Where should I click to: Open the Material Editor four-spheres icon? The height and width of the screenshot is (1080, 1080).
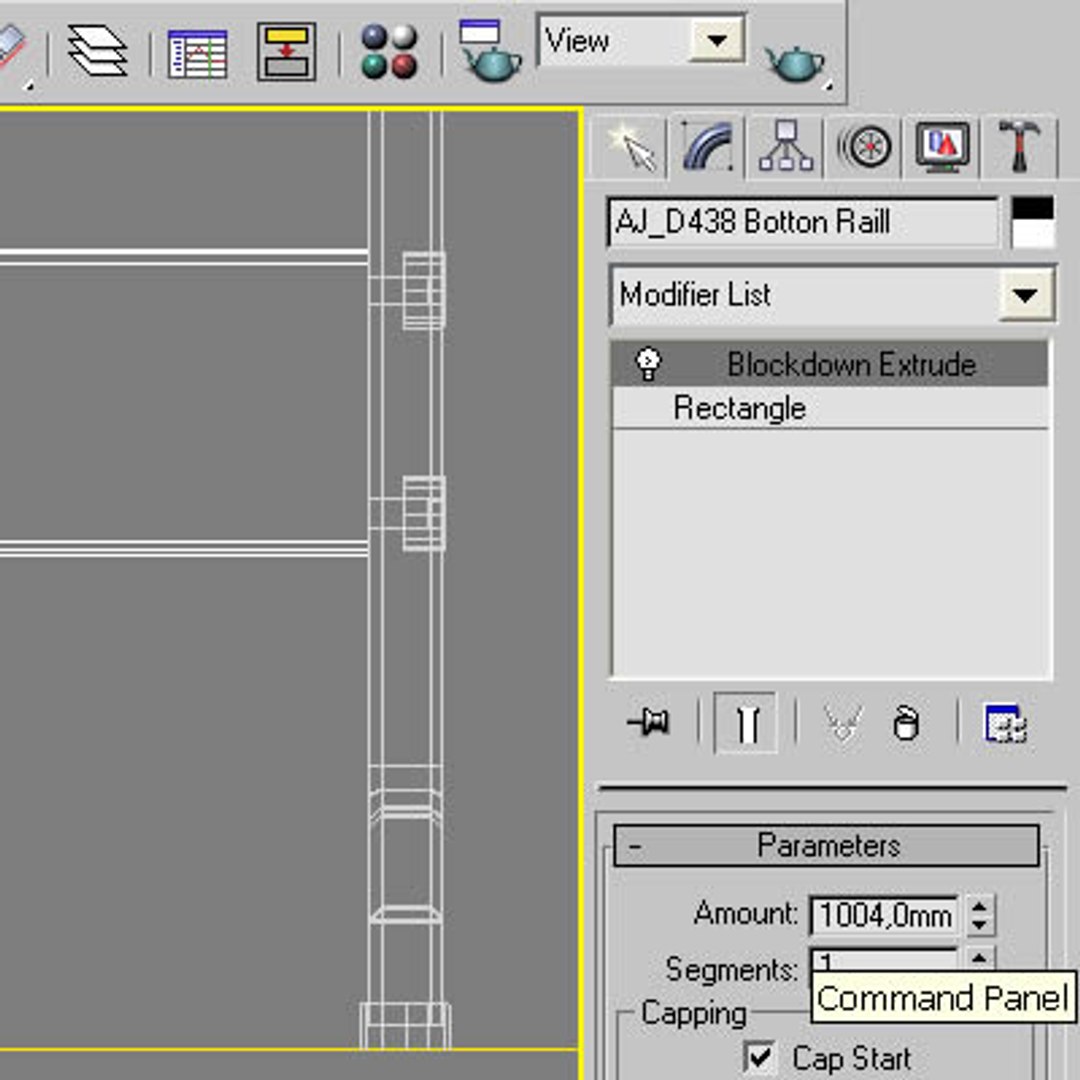pyautogui.click(x=389, y=51)
